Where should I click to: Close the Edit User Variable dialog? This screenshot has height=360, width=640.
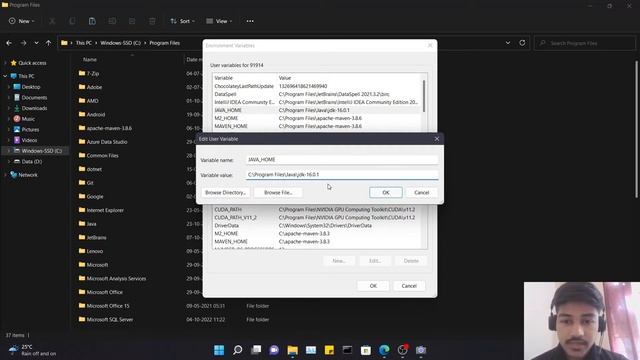coord(437,139)
